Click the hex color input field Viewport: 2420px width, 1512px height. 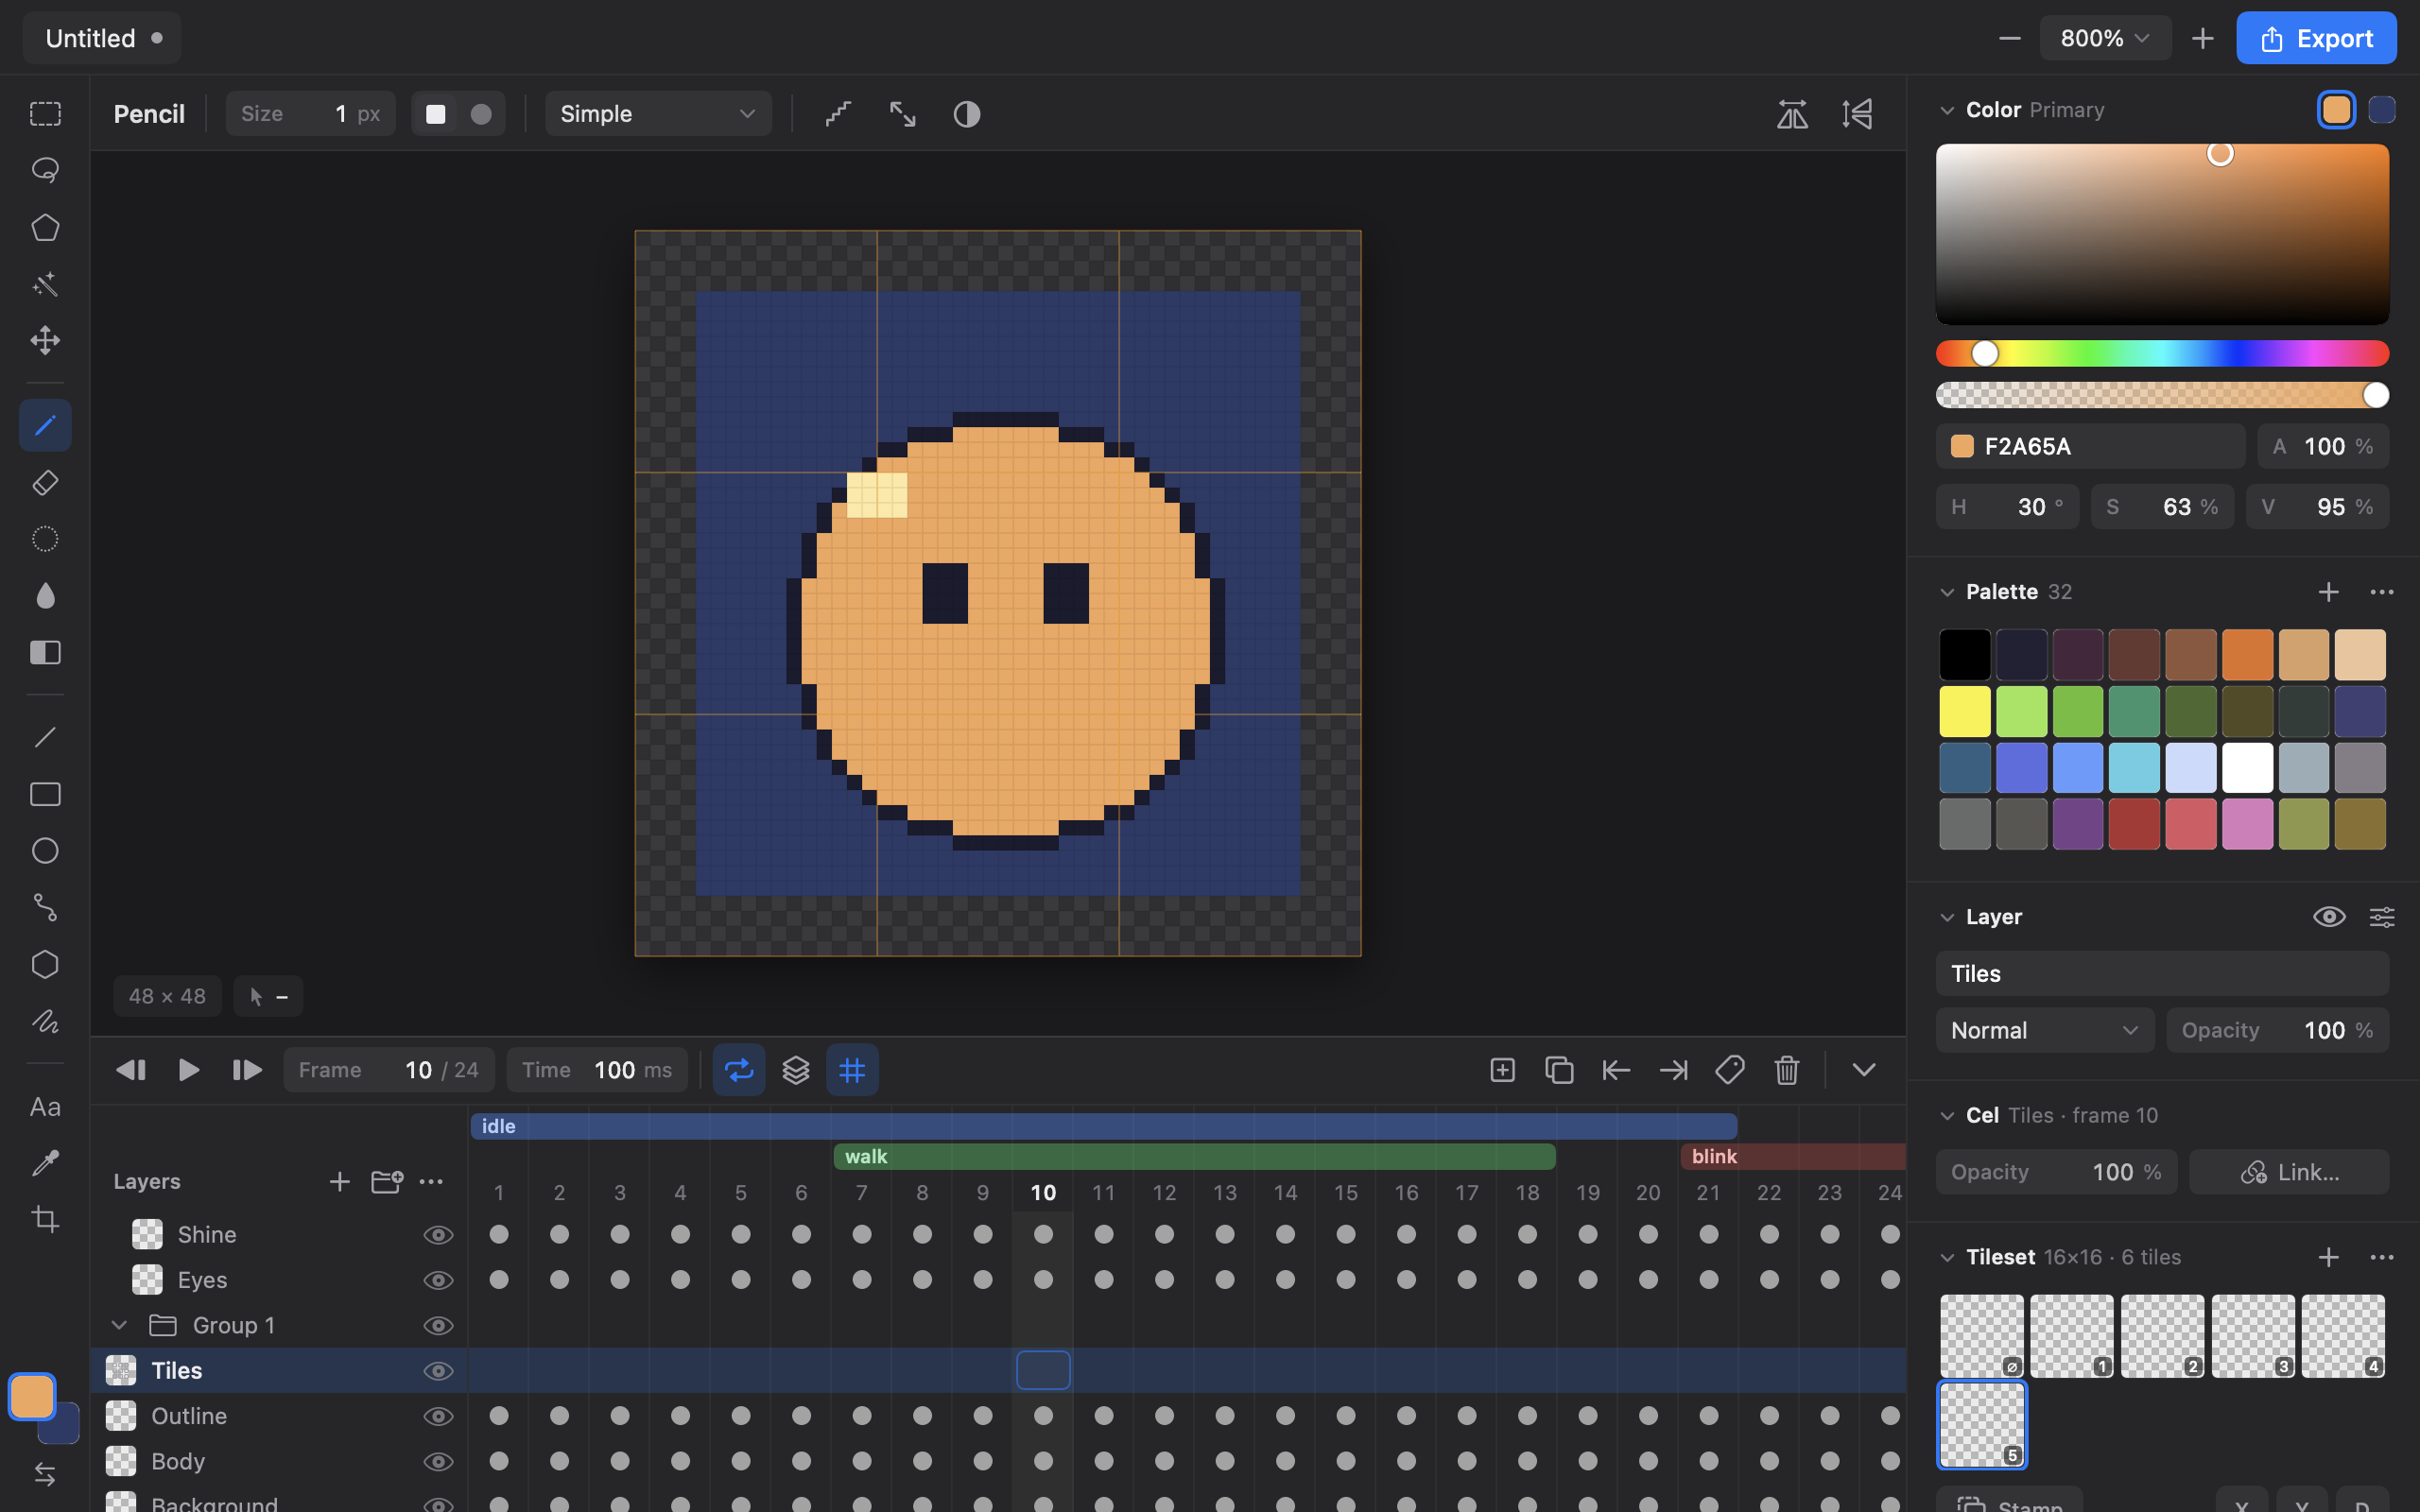[2090, 446]
